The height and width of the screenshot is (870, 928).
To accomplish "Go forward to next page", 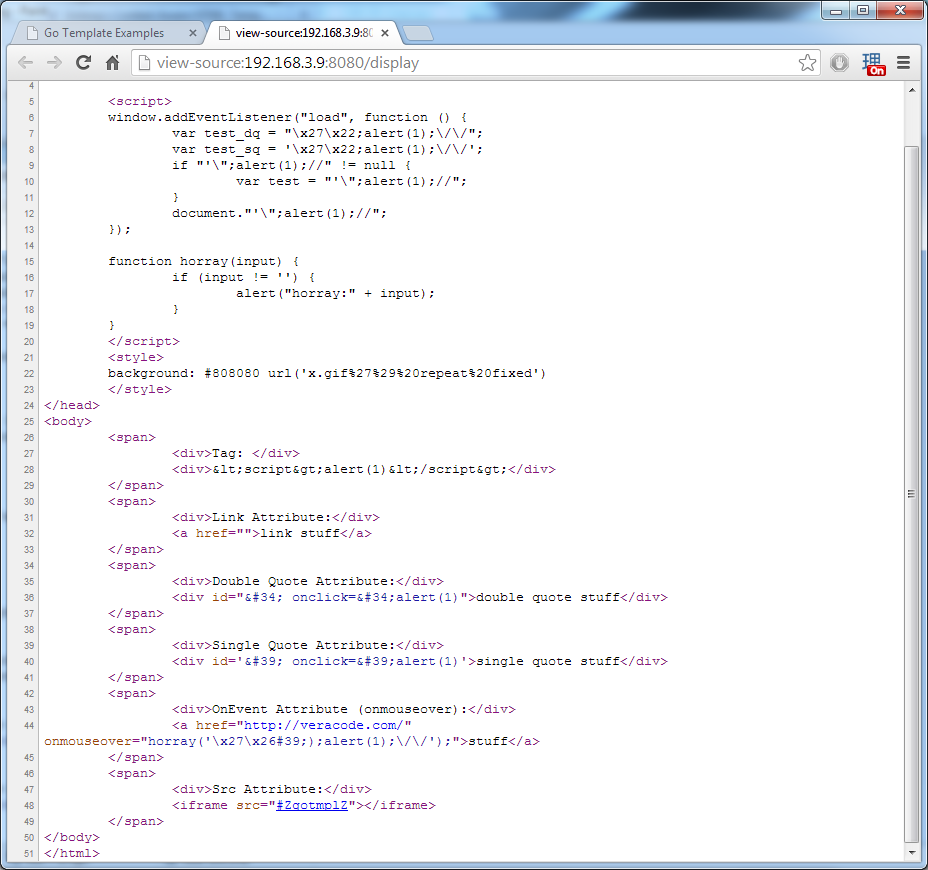I will point(54,63).
